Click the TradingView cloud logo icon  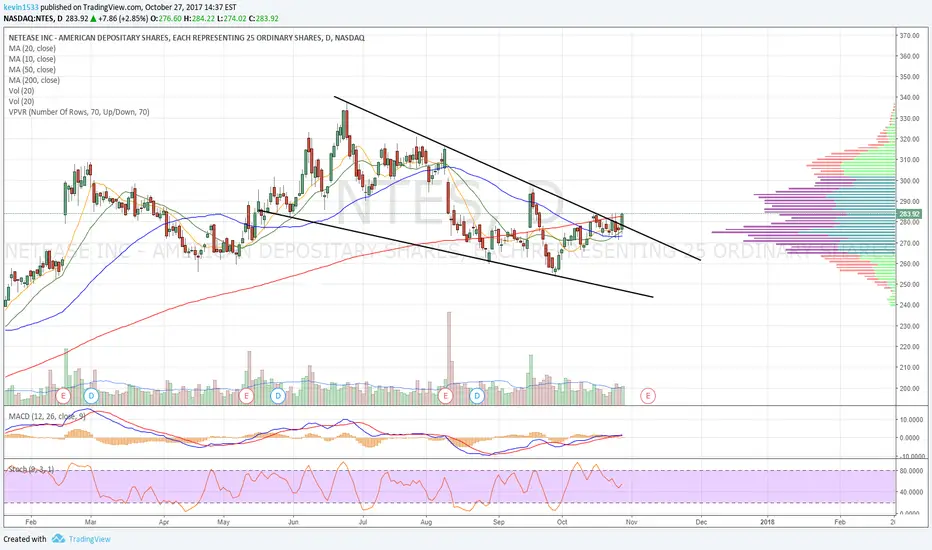(58, 539)
